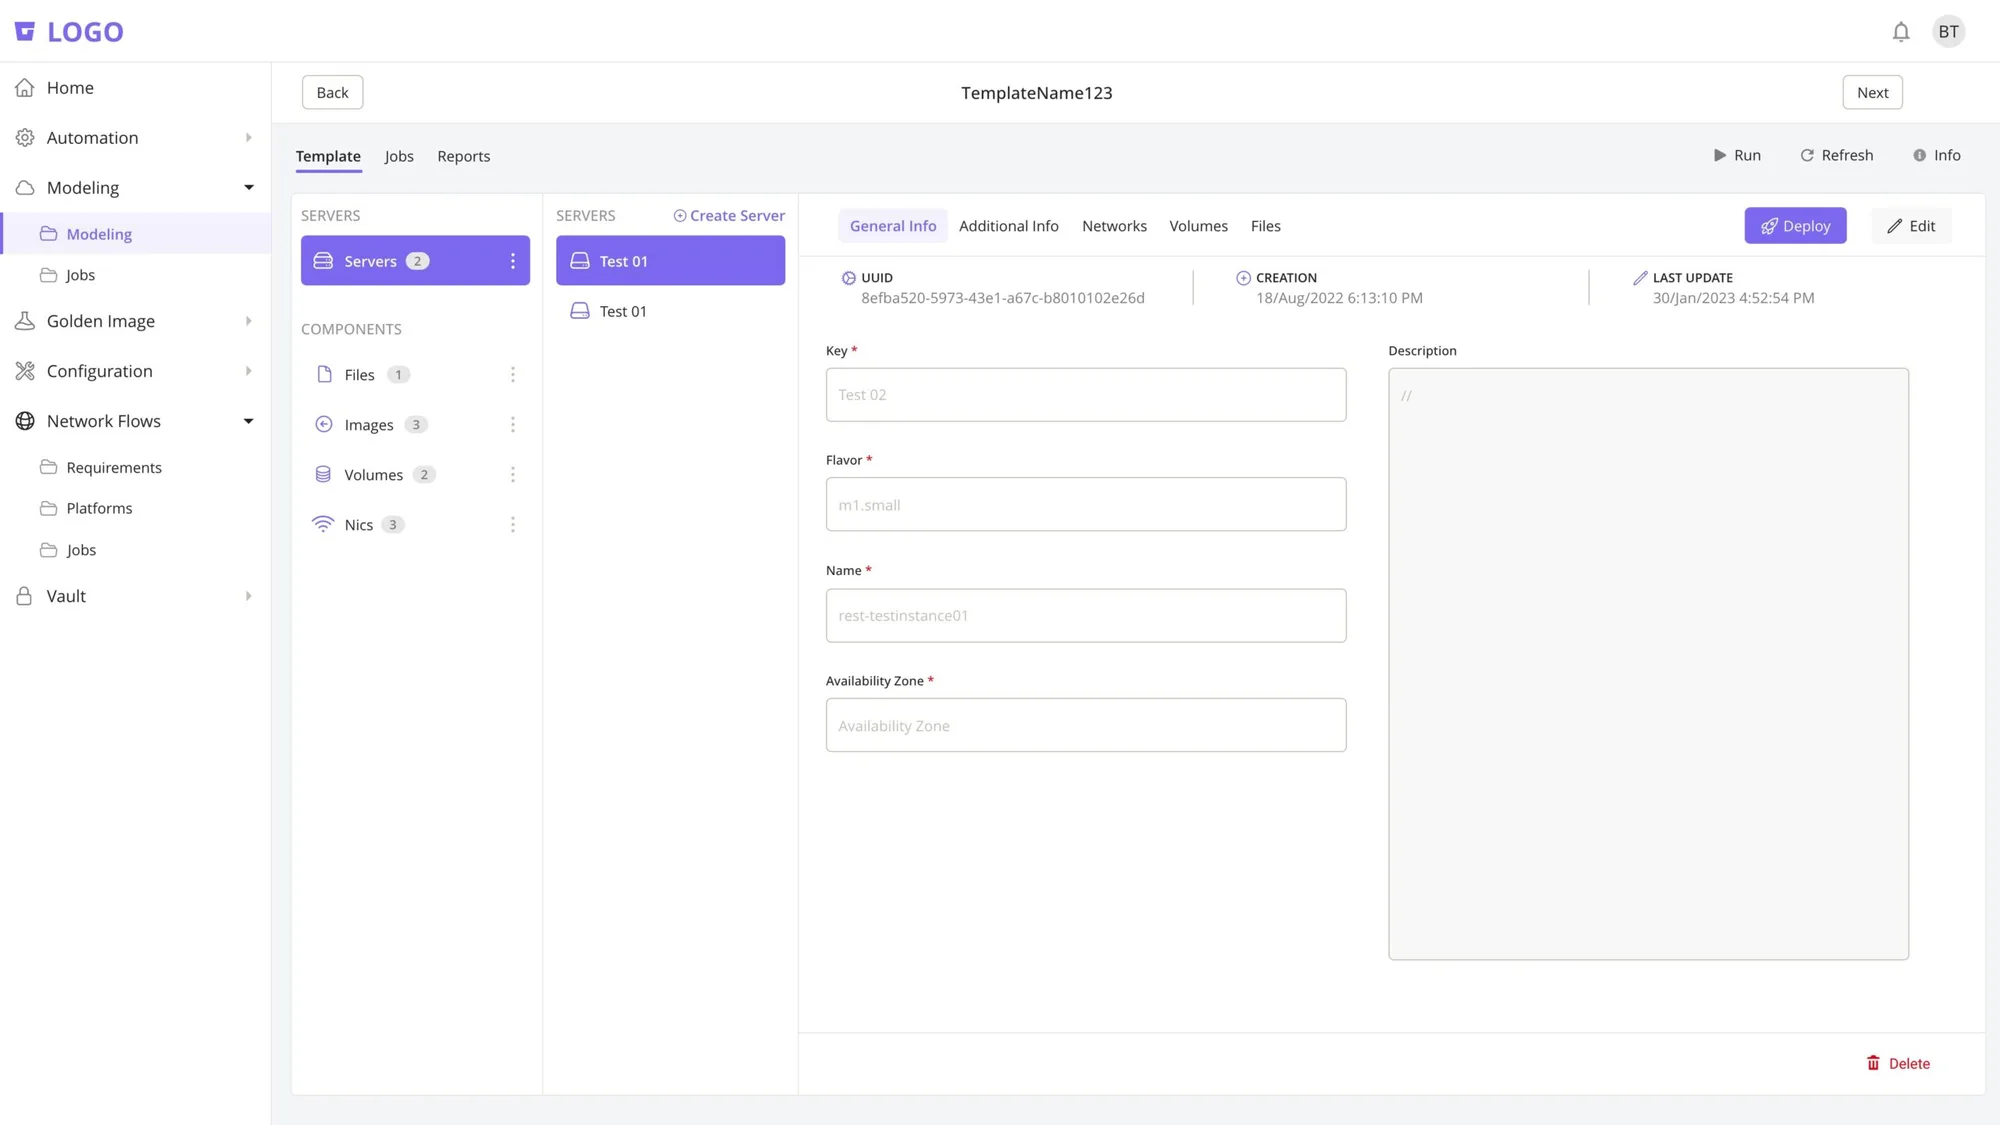Click the Key input field
2000x1125 pixels.
(x=1086, y=394)
